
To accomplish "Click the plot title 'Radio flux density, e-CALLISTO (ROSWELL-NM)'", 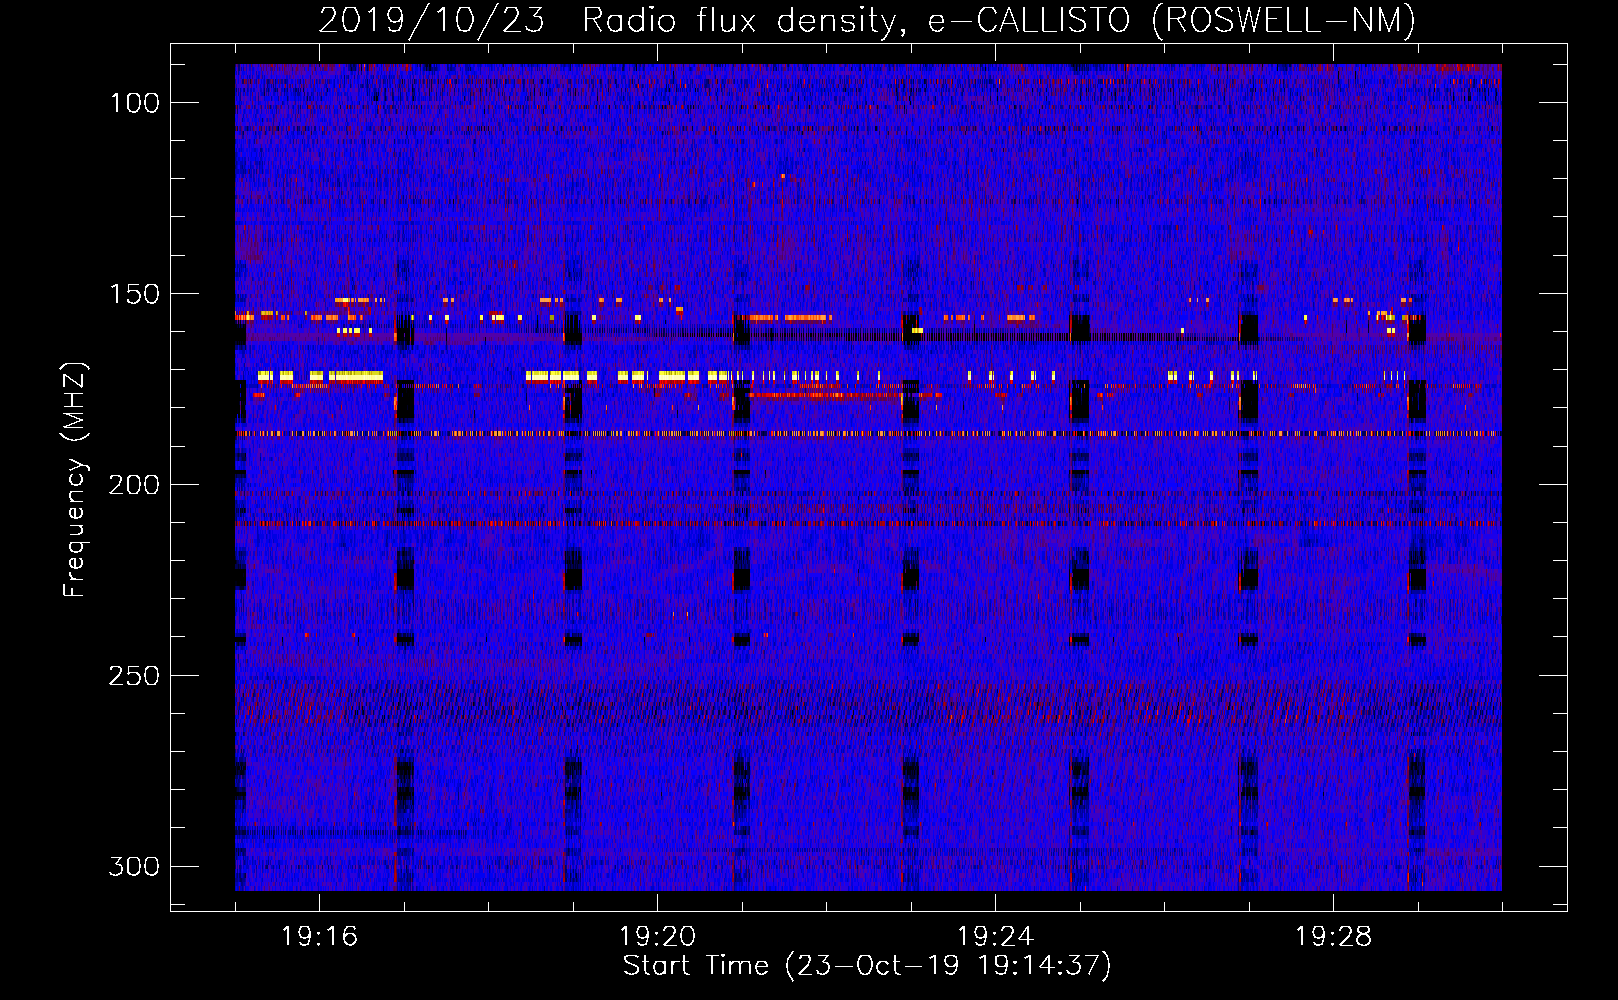I will click(999, 20).
